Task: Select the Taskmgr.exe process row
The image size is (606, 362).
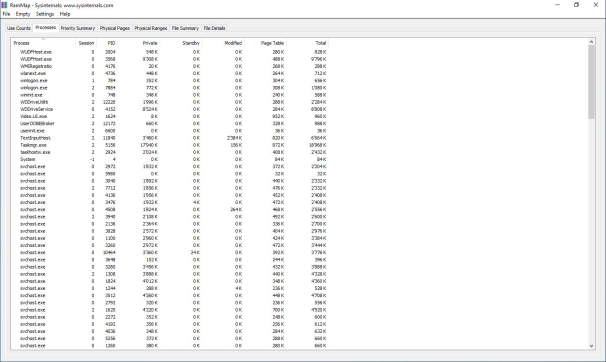Action: tap(170, 145)
